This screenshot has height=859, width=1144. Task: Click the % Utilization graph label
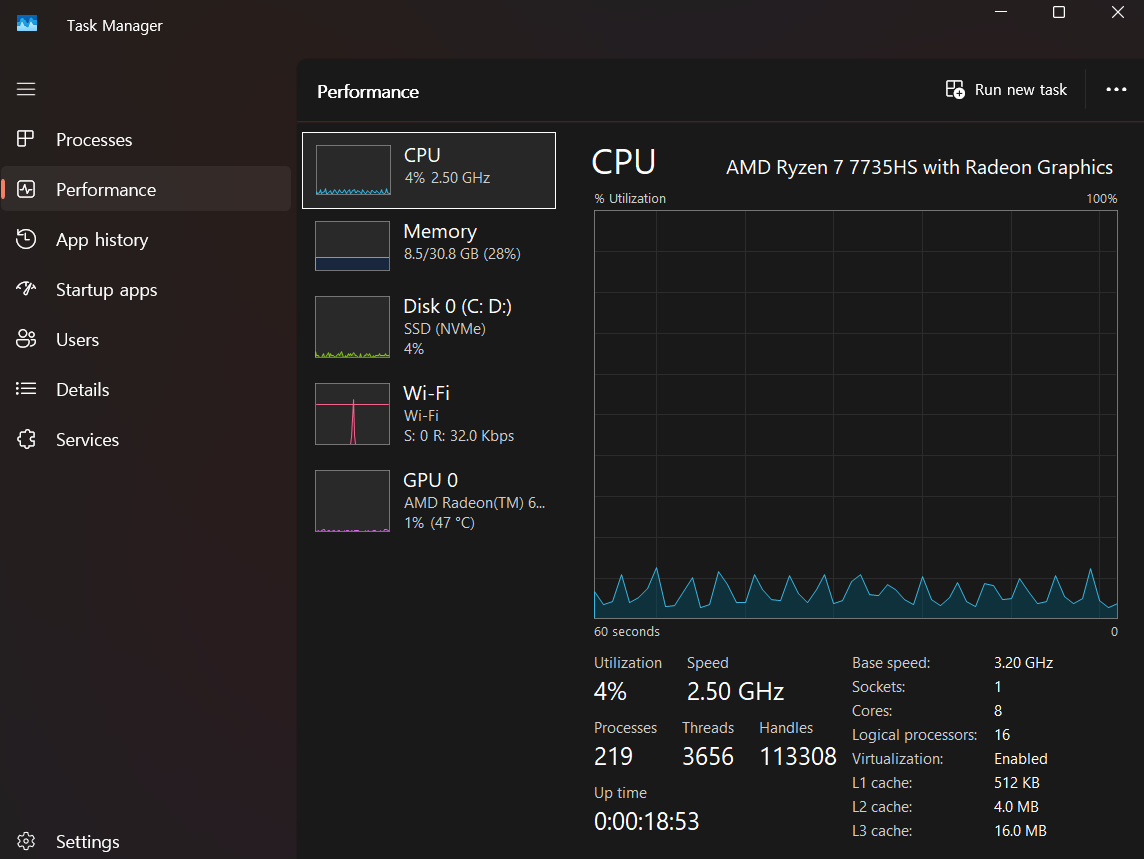coord(630,199)
